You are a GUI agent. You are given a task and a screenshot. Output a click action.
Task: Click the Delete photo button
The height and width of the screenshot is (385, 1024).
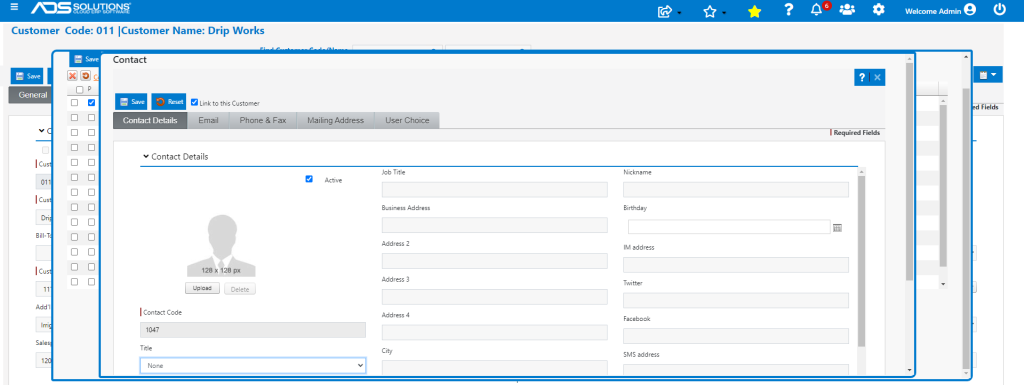240,289
